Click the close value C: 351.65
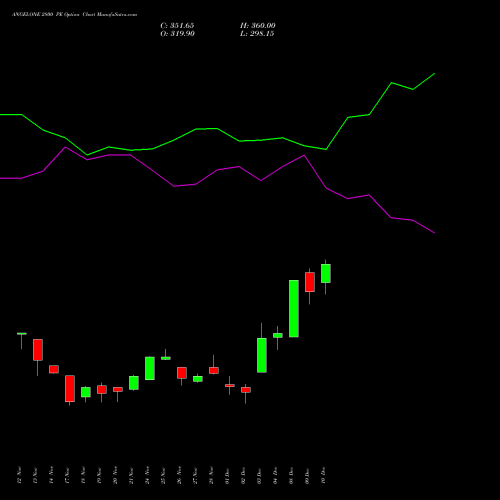This screenshot has width=500, height=500. (177, 26)
